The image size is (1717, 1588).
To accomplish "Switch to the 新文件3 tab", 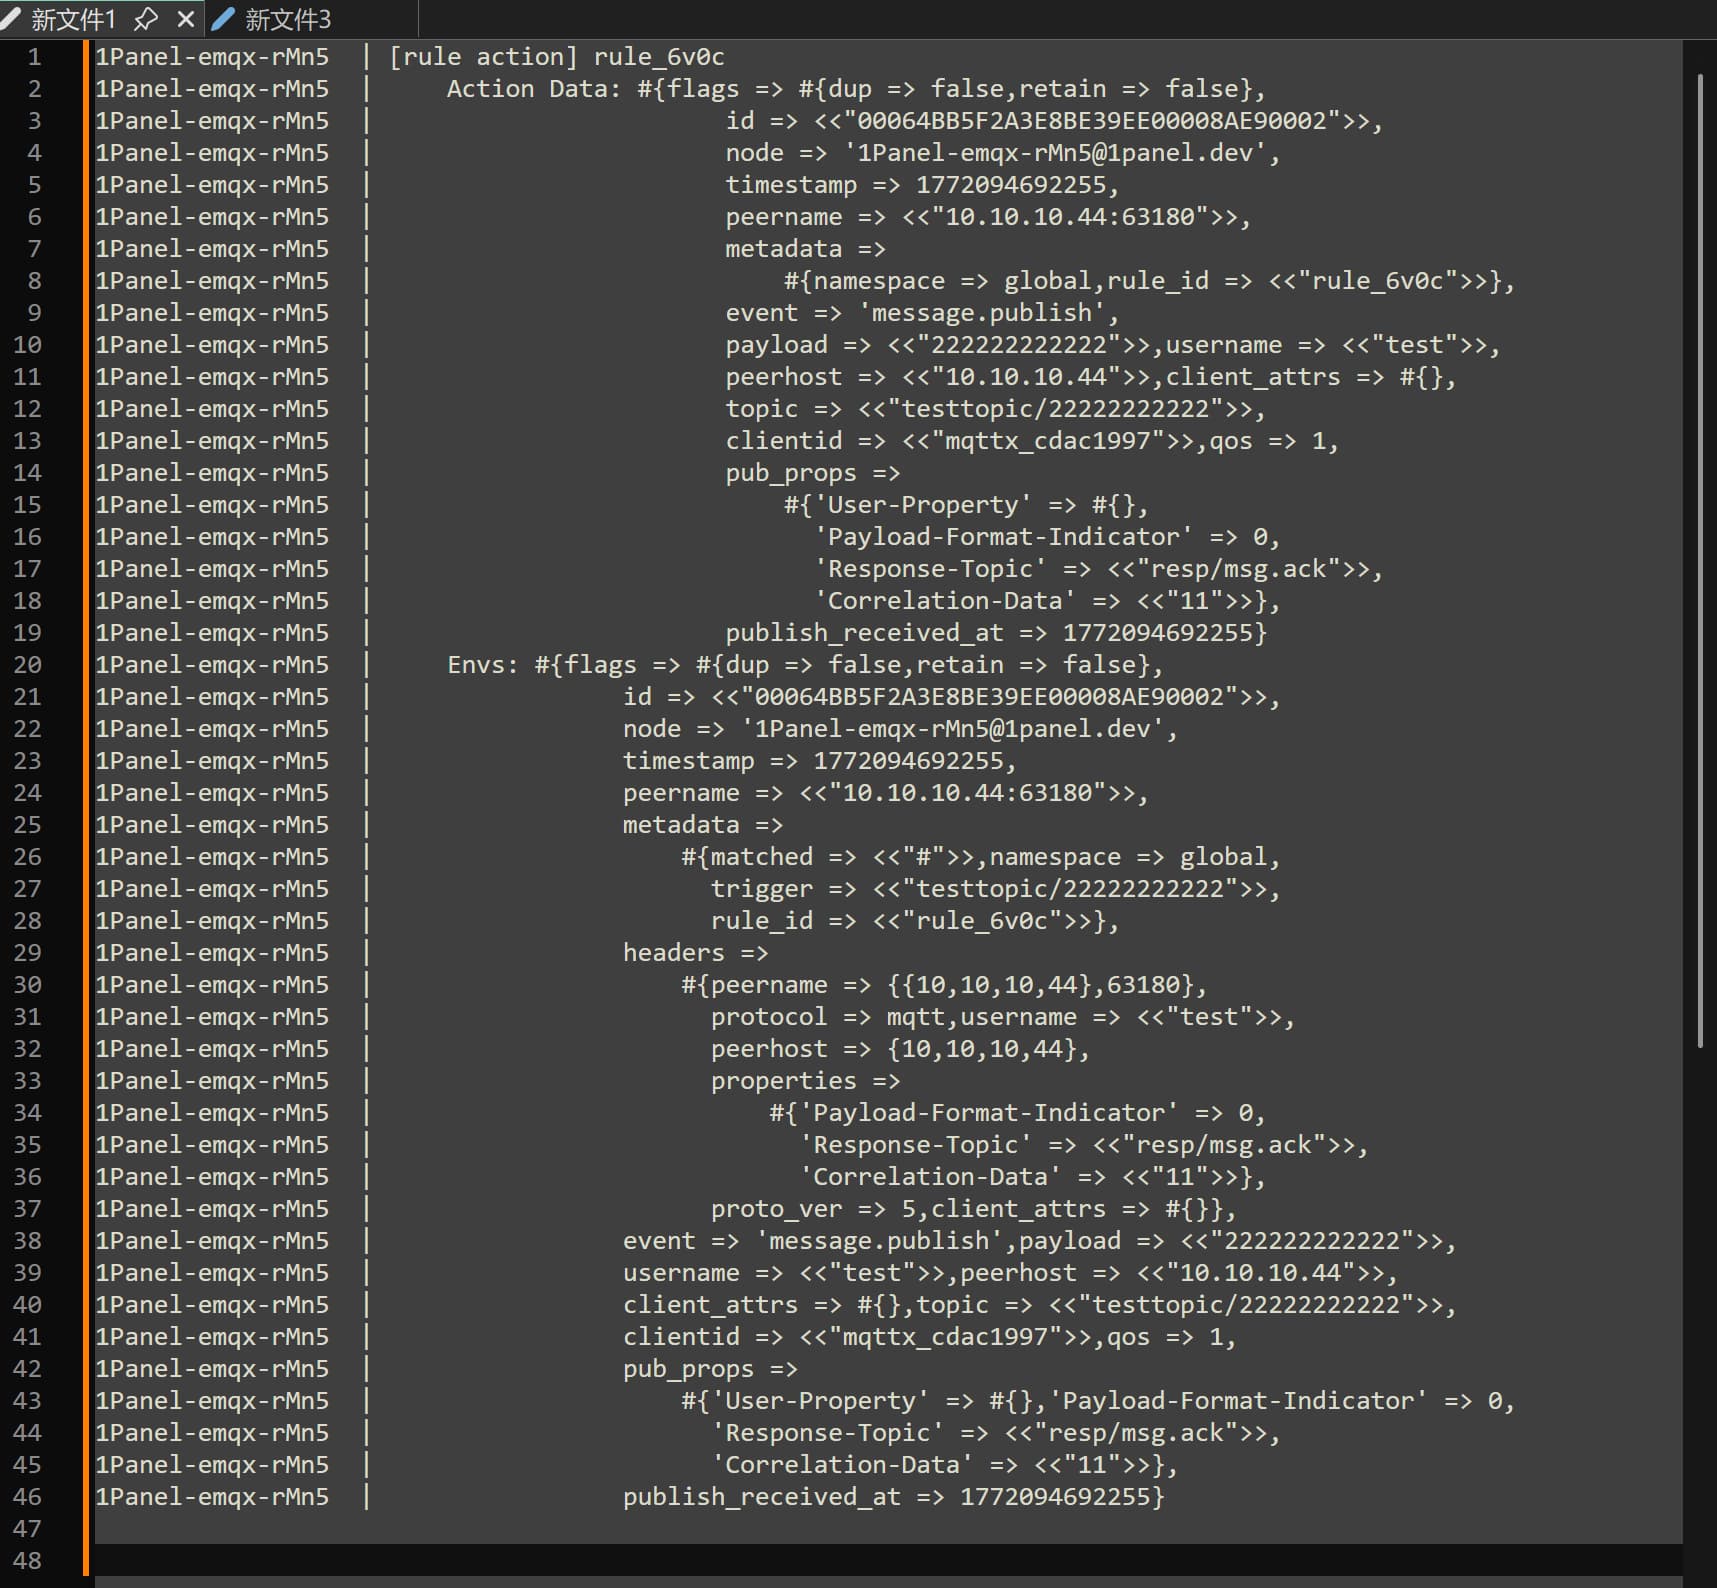I will click(287, 19).
